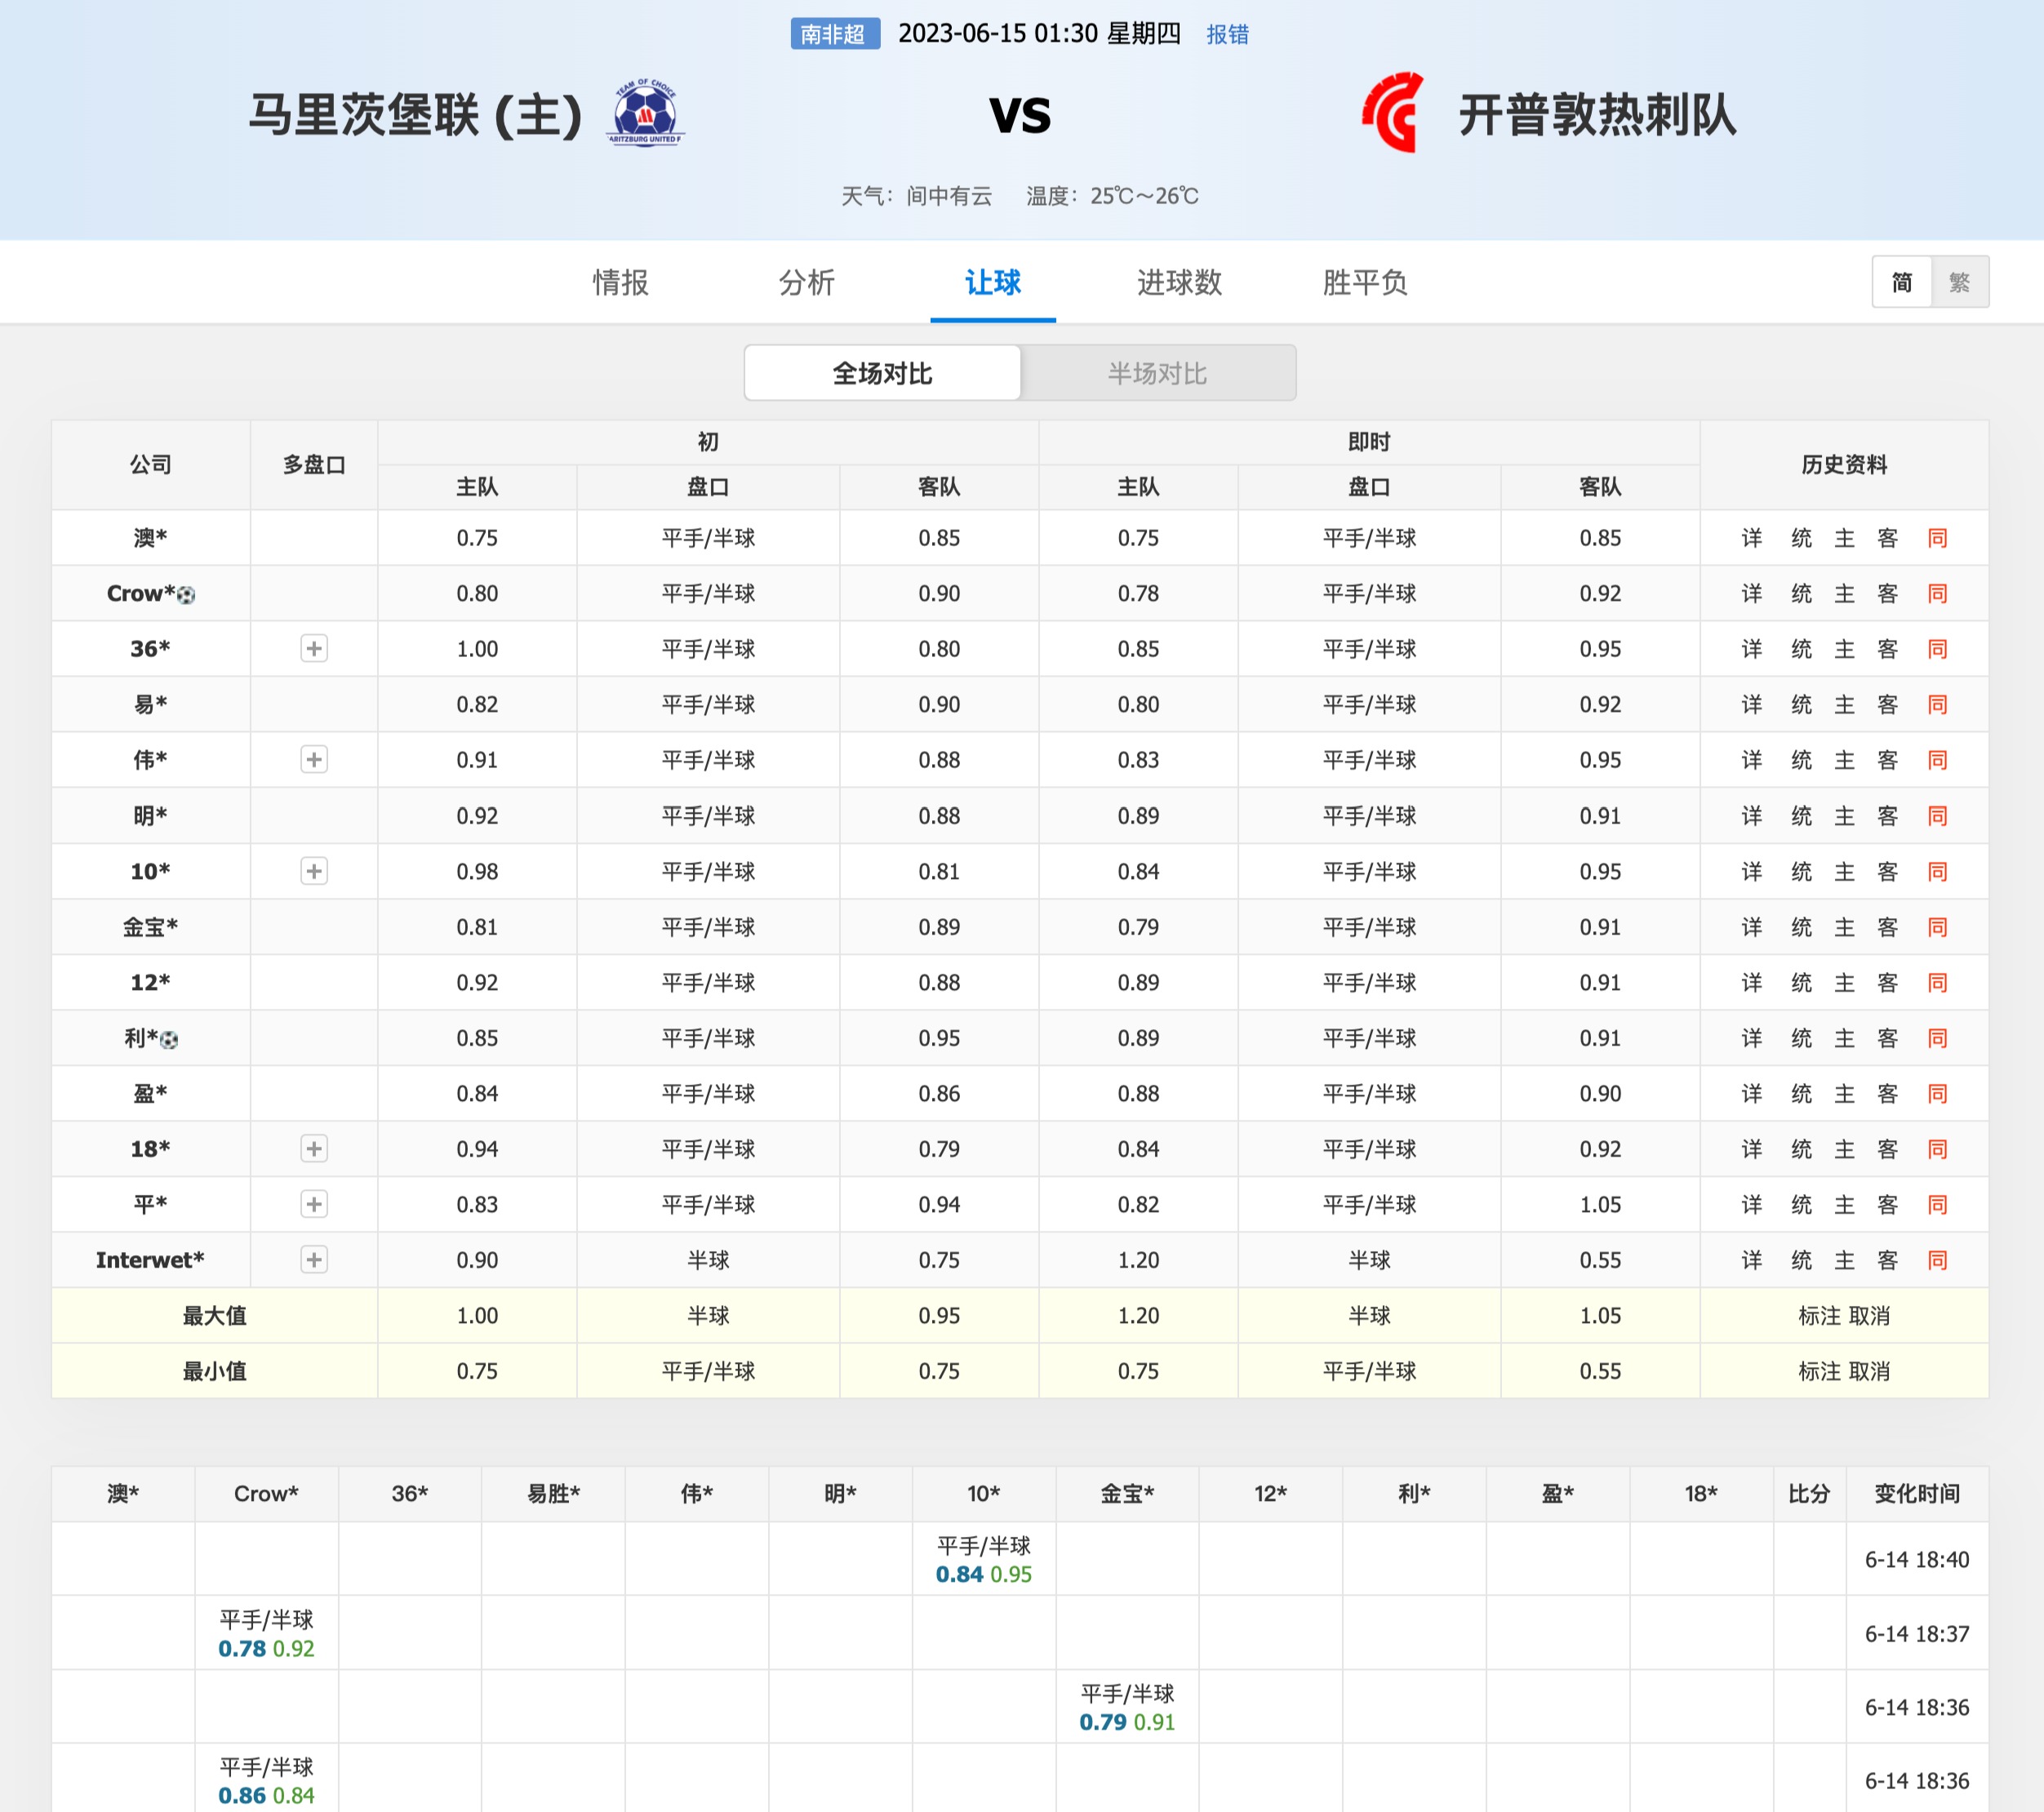Click the red 同 icon in 10* row
Image resolution: width=2044 pixels, height=1812 pixels.
(1937, 871)
